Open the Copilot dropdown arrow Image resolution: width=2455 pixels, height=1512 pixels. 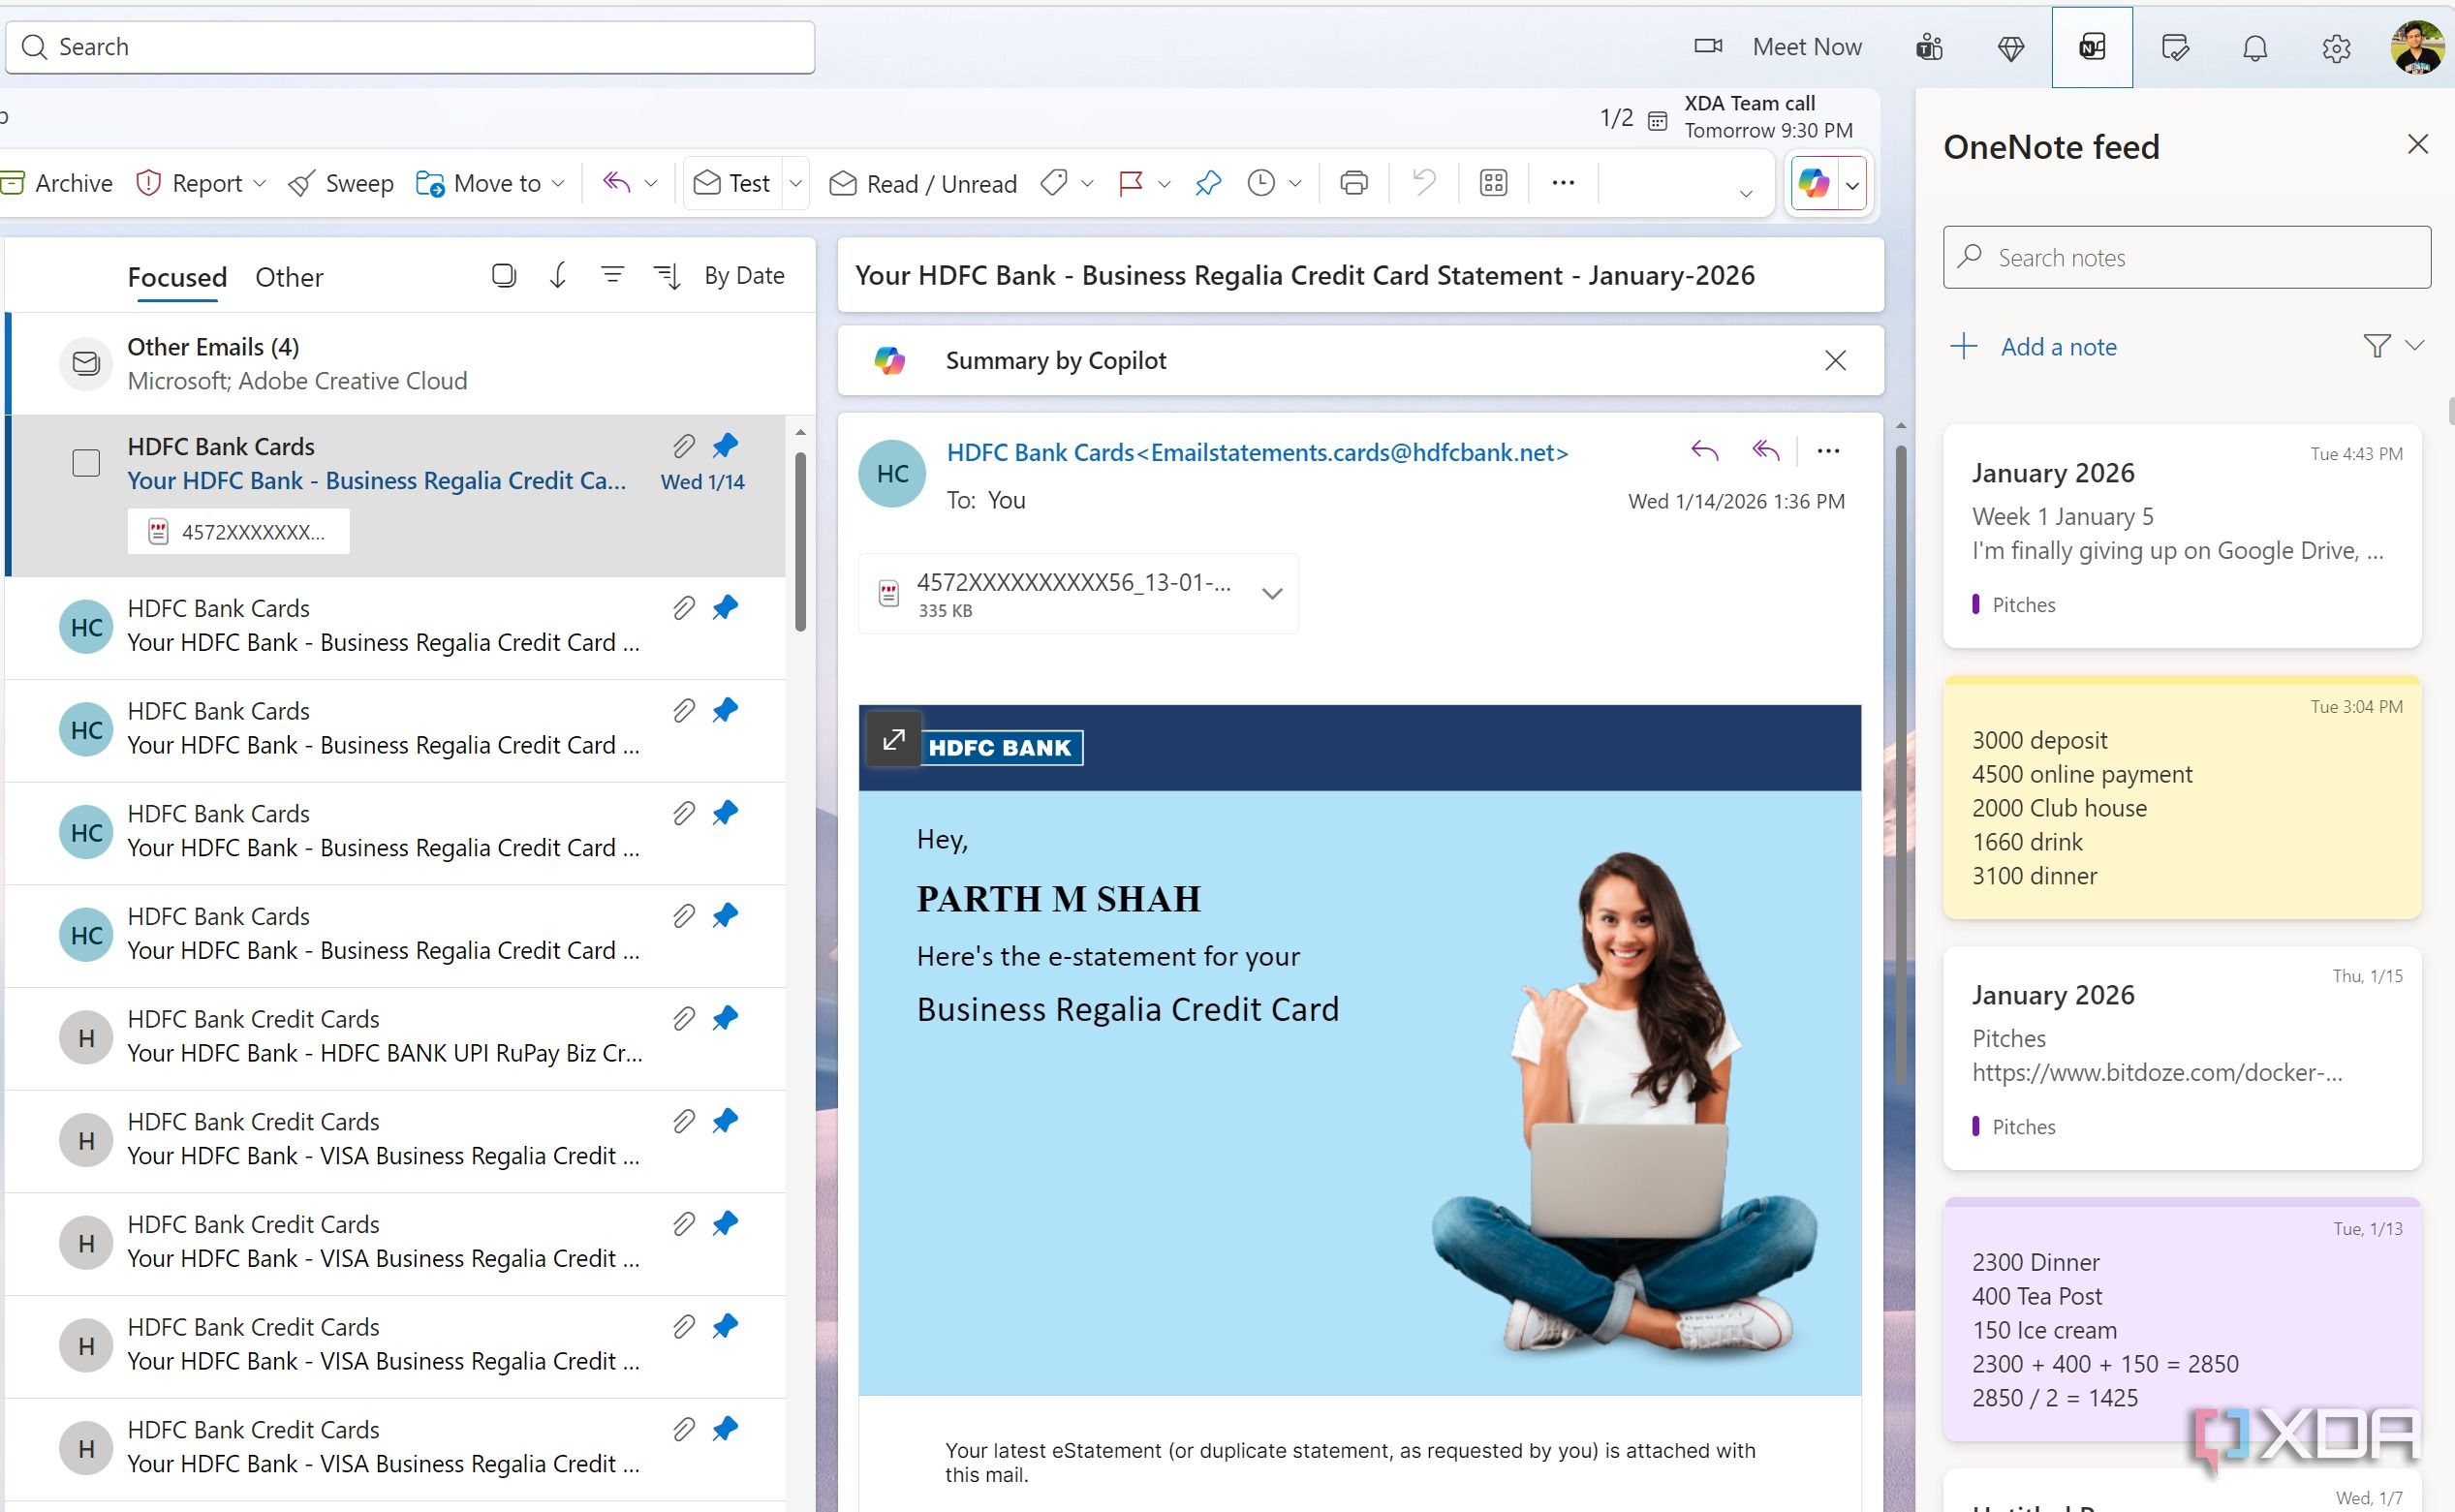(1852, 185)
